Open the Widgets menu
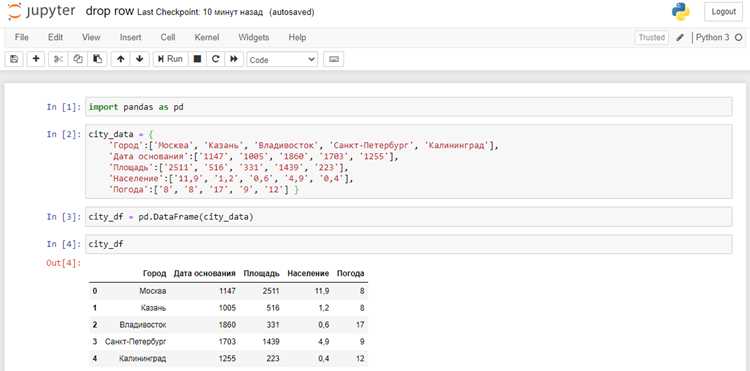This screenshot has width=750, height=371. pos(254,37)
